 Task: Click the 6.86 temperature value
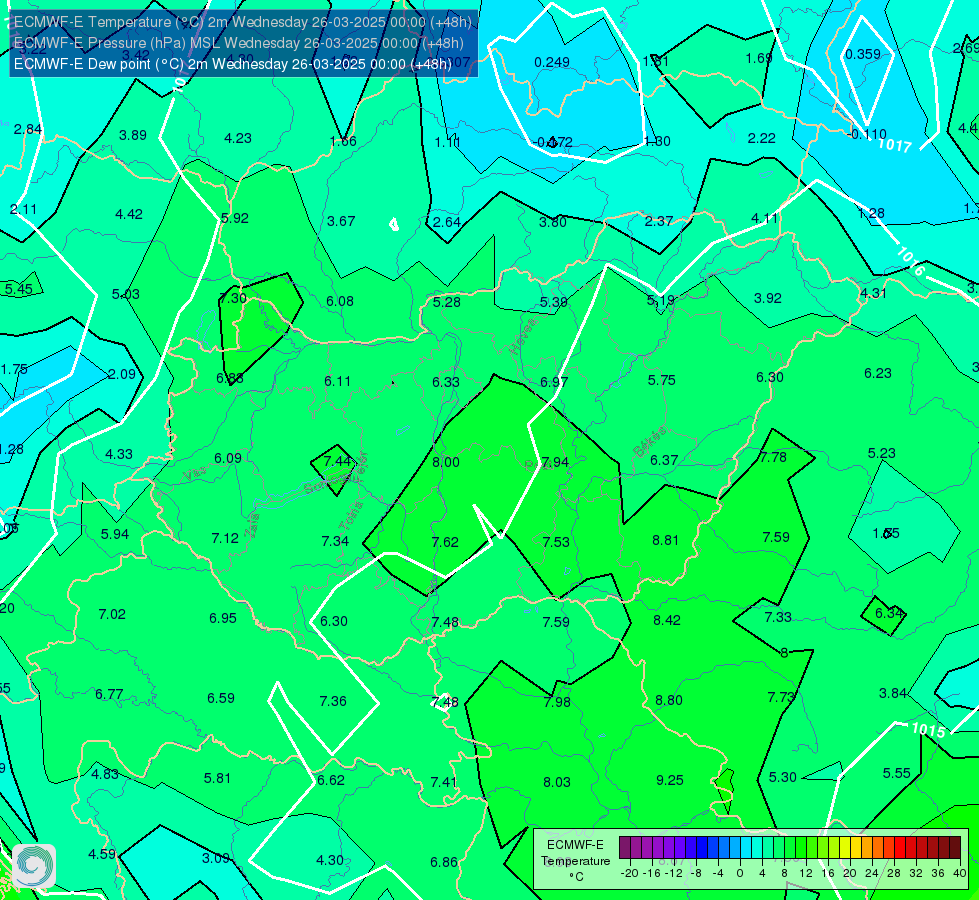(444, 863)
